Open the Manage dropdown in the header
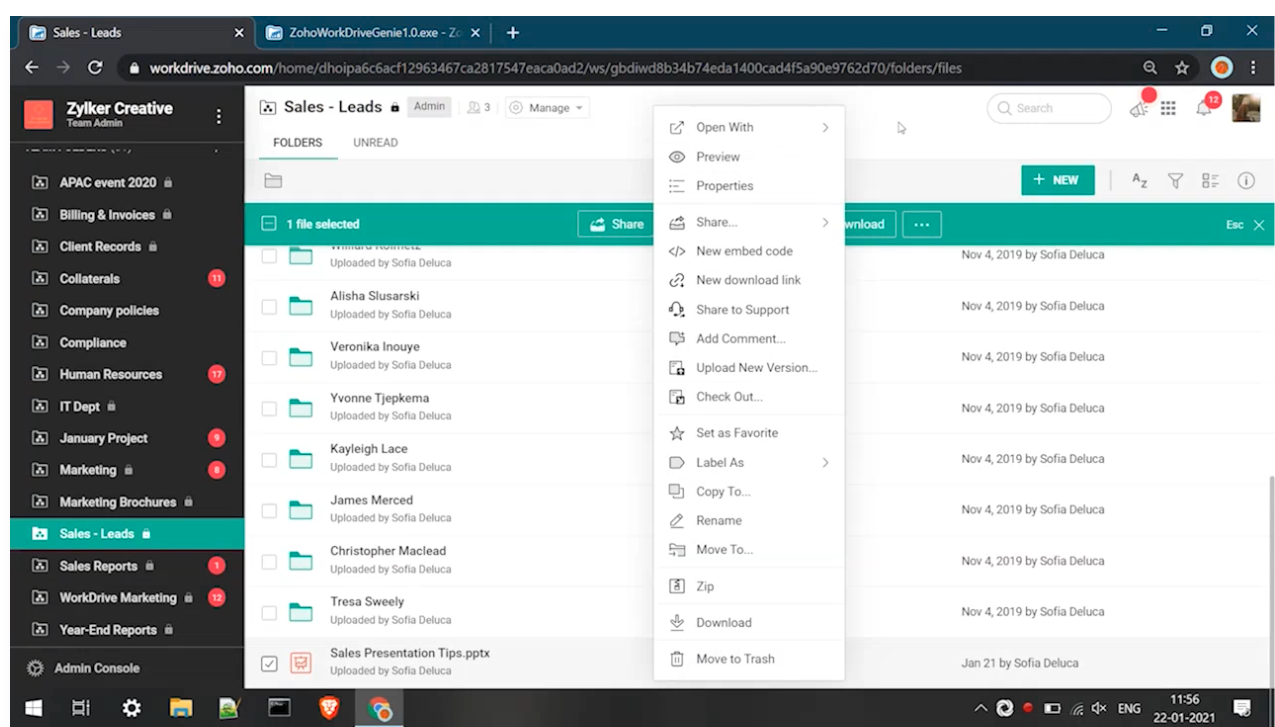 (x=546, y=107)
